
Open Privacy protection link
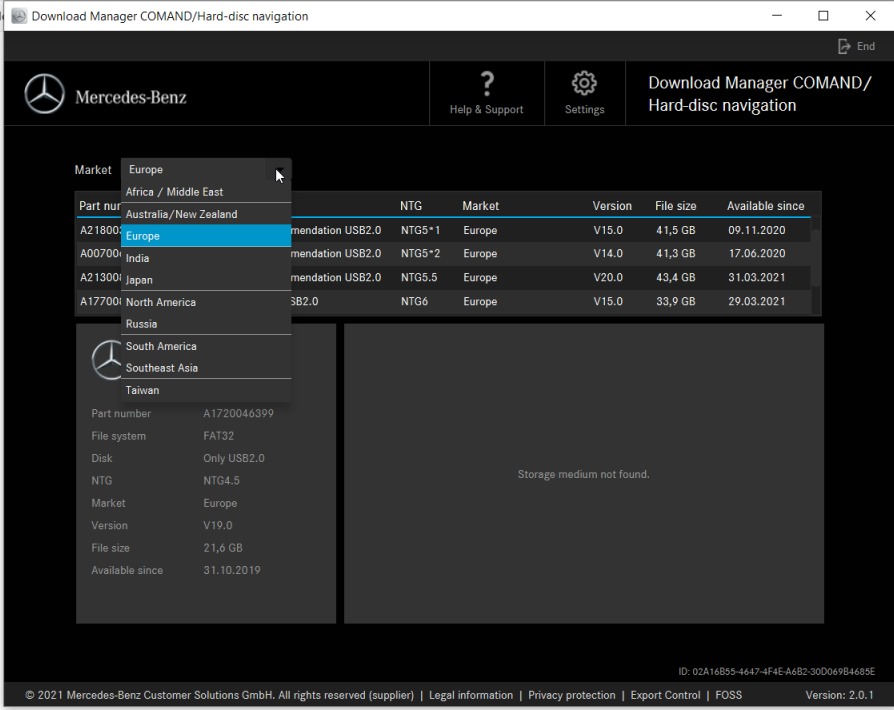(571, 695)
